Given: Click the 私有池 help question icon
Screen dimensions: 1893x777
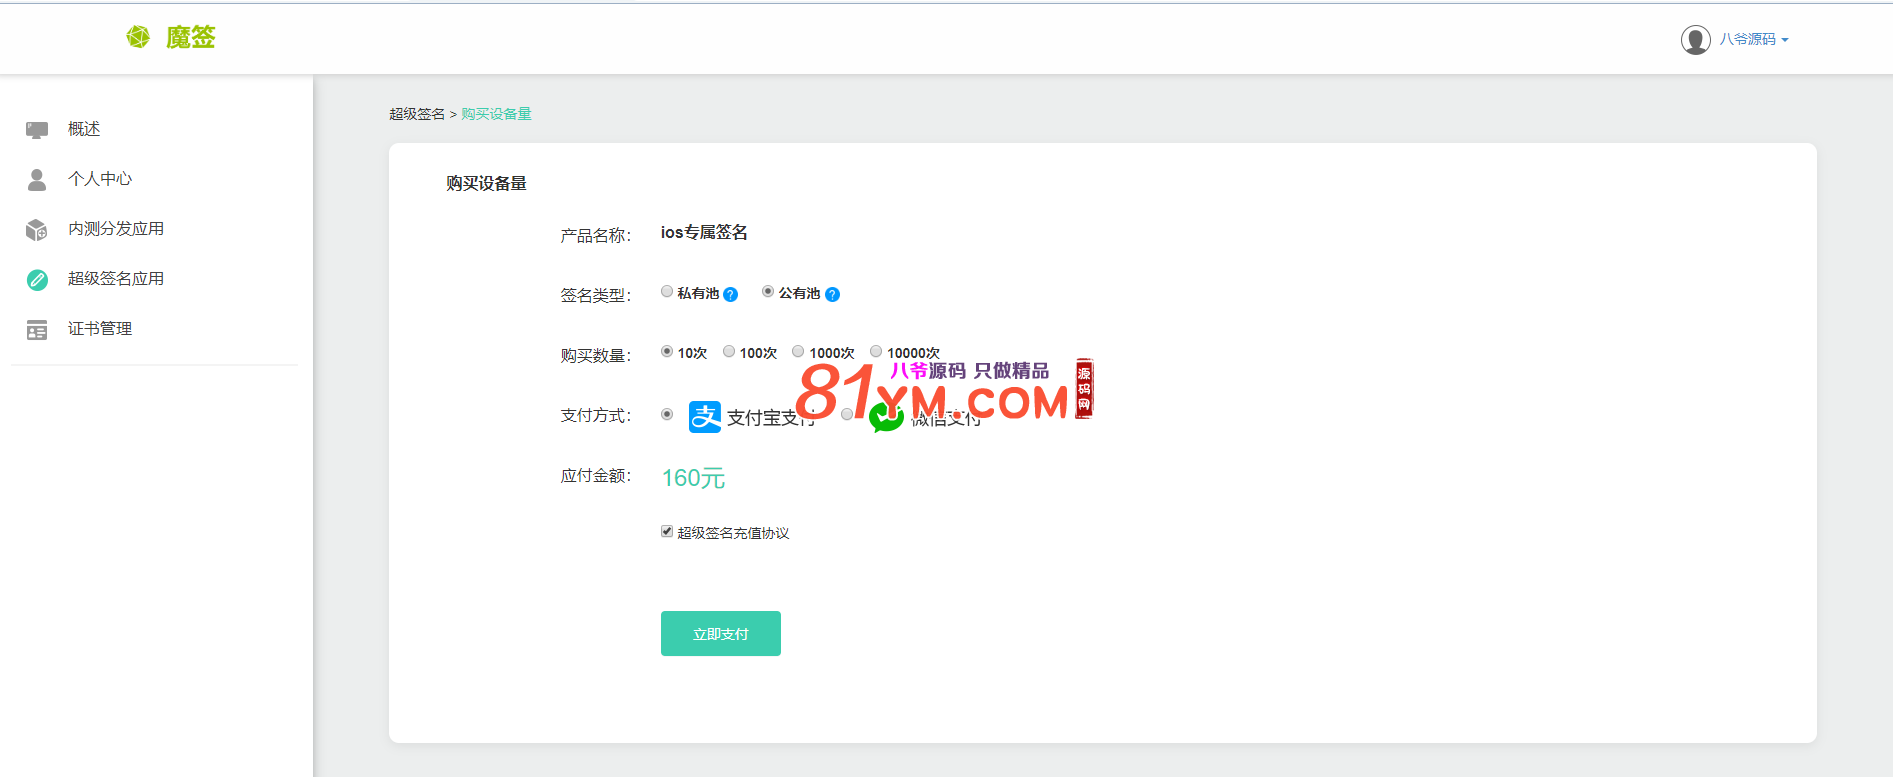Looking at the screenshot, I should tap(731, 294).
